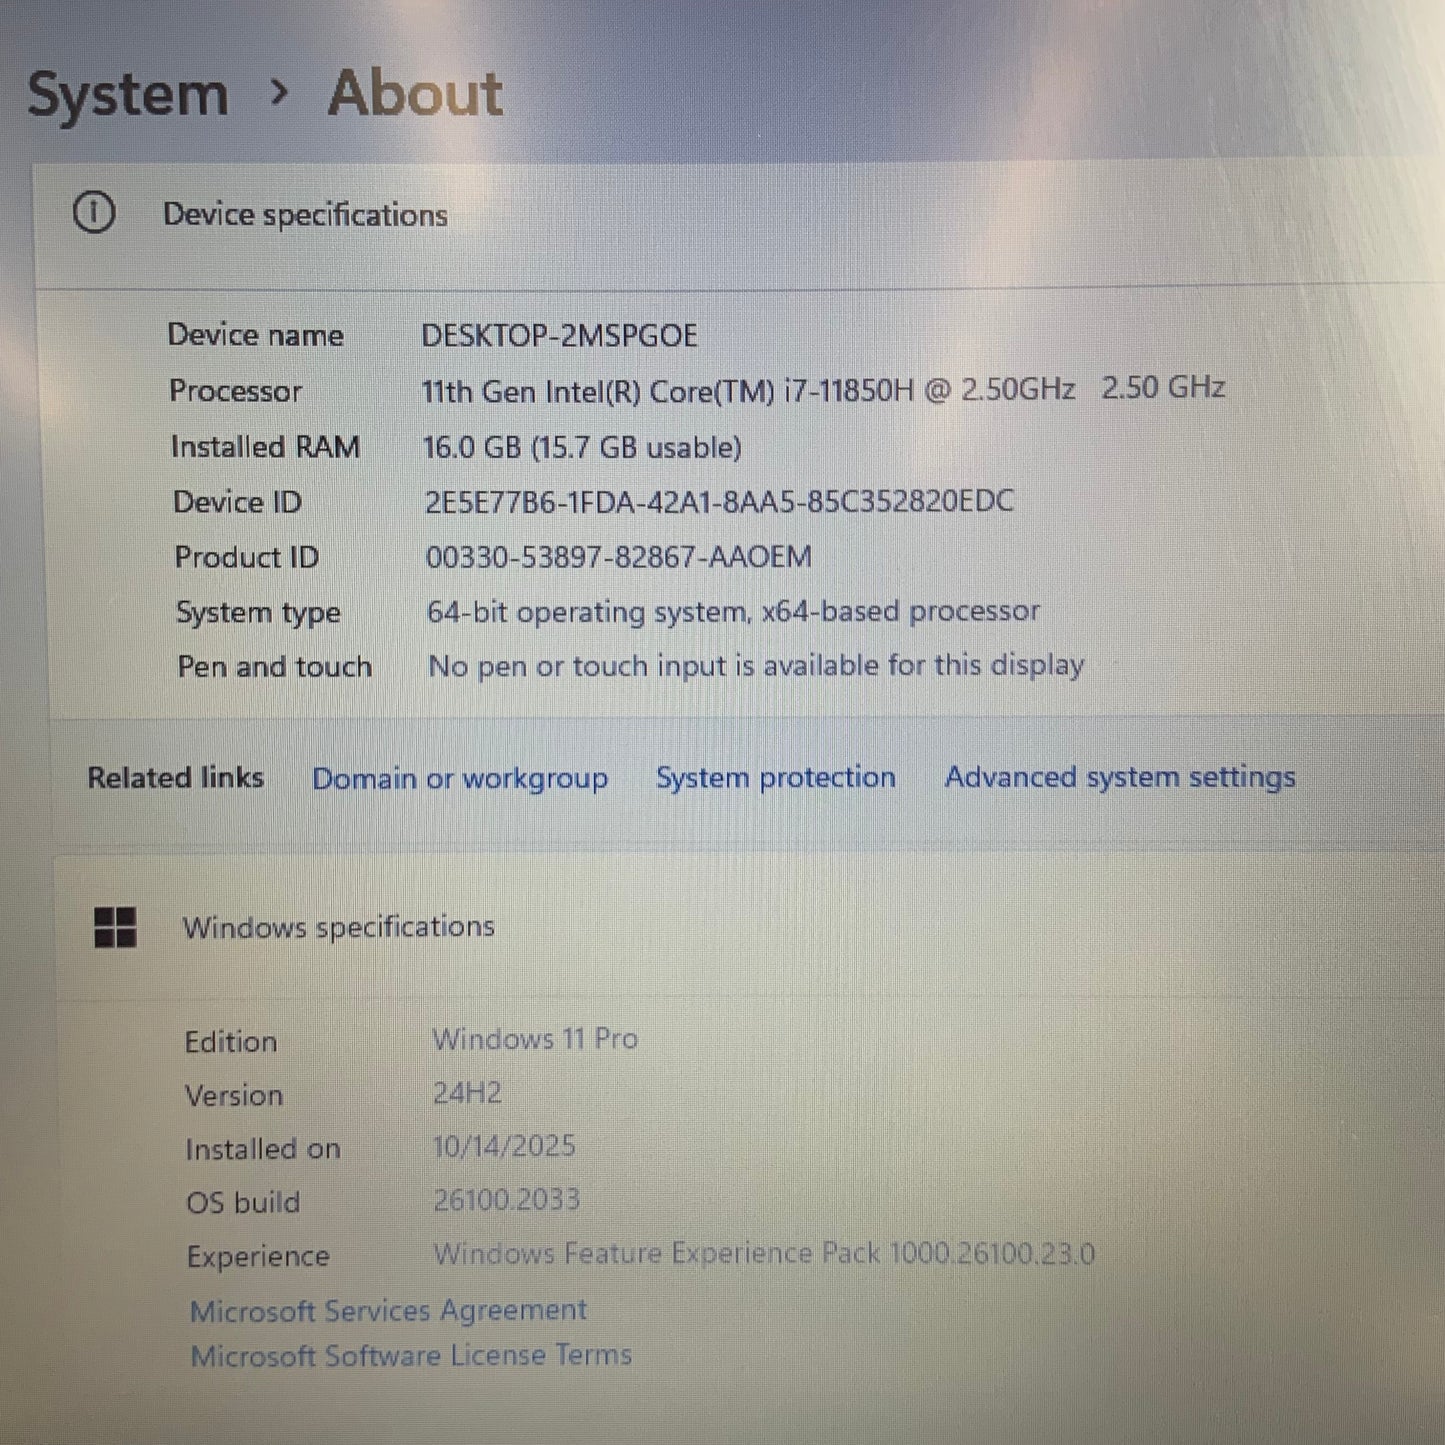Viewport: 1445px width, 1445px height.
Task: Click the Device ID value string
Action: pyautogui.click(x=719, y=501)
